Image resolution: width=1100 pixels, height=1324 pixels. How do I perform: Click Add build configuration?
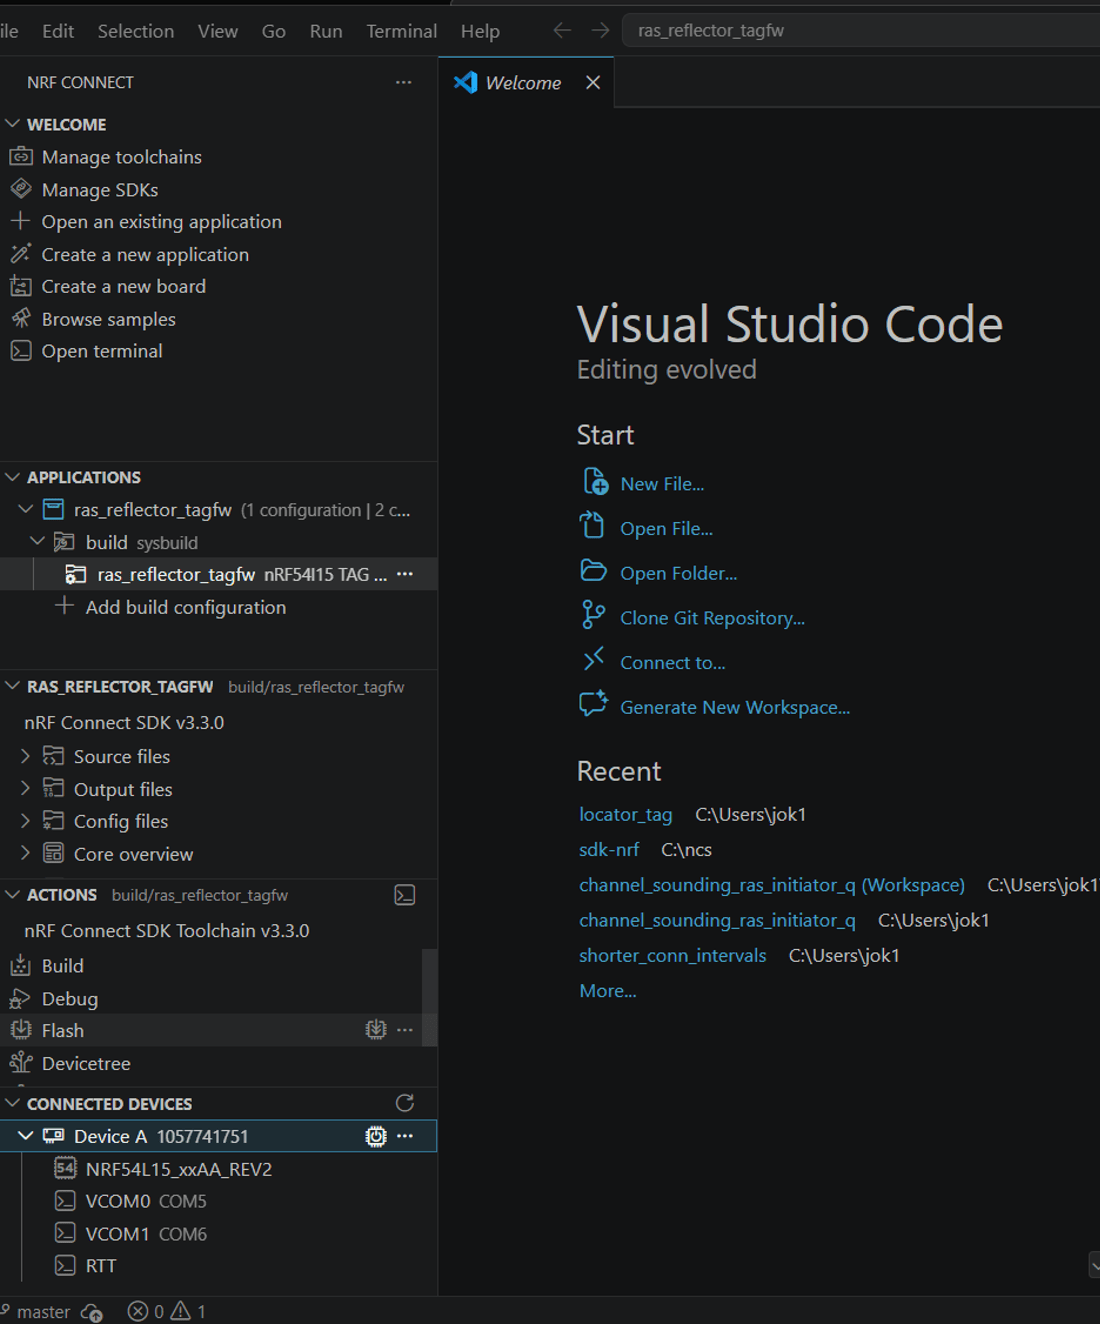coord(185,607)
